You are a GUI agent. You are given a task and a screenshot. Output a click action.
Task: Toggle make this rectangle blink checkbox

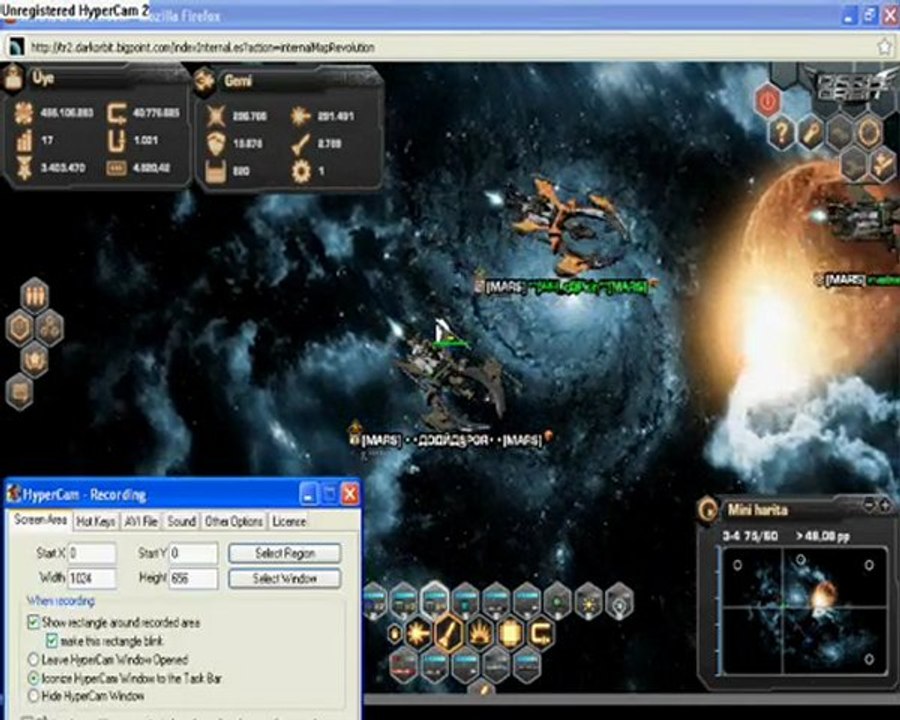tap(52, 640)
